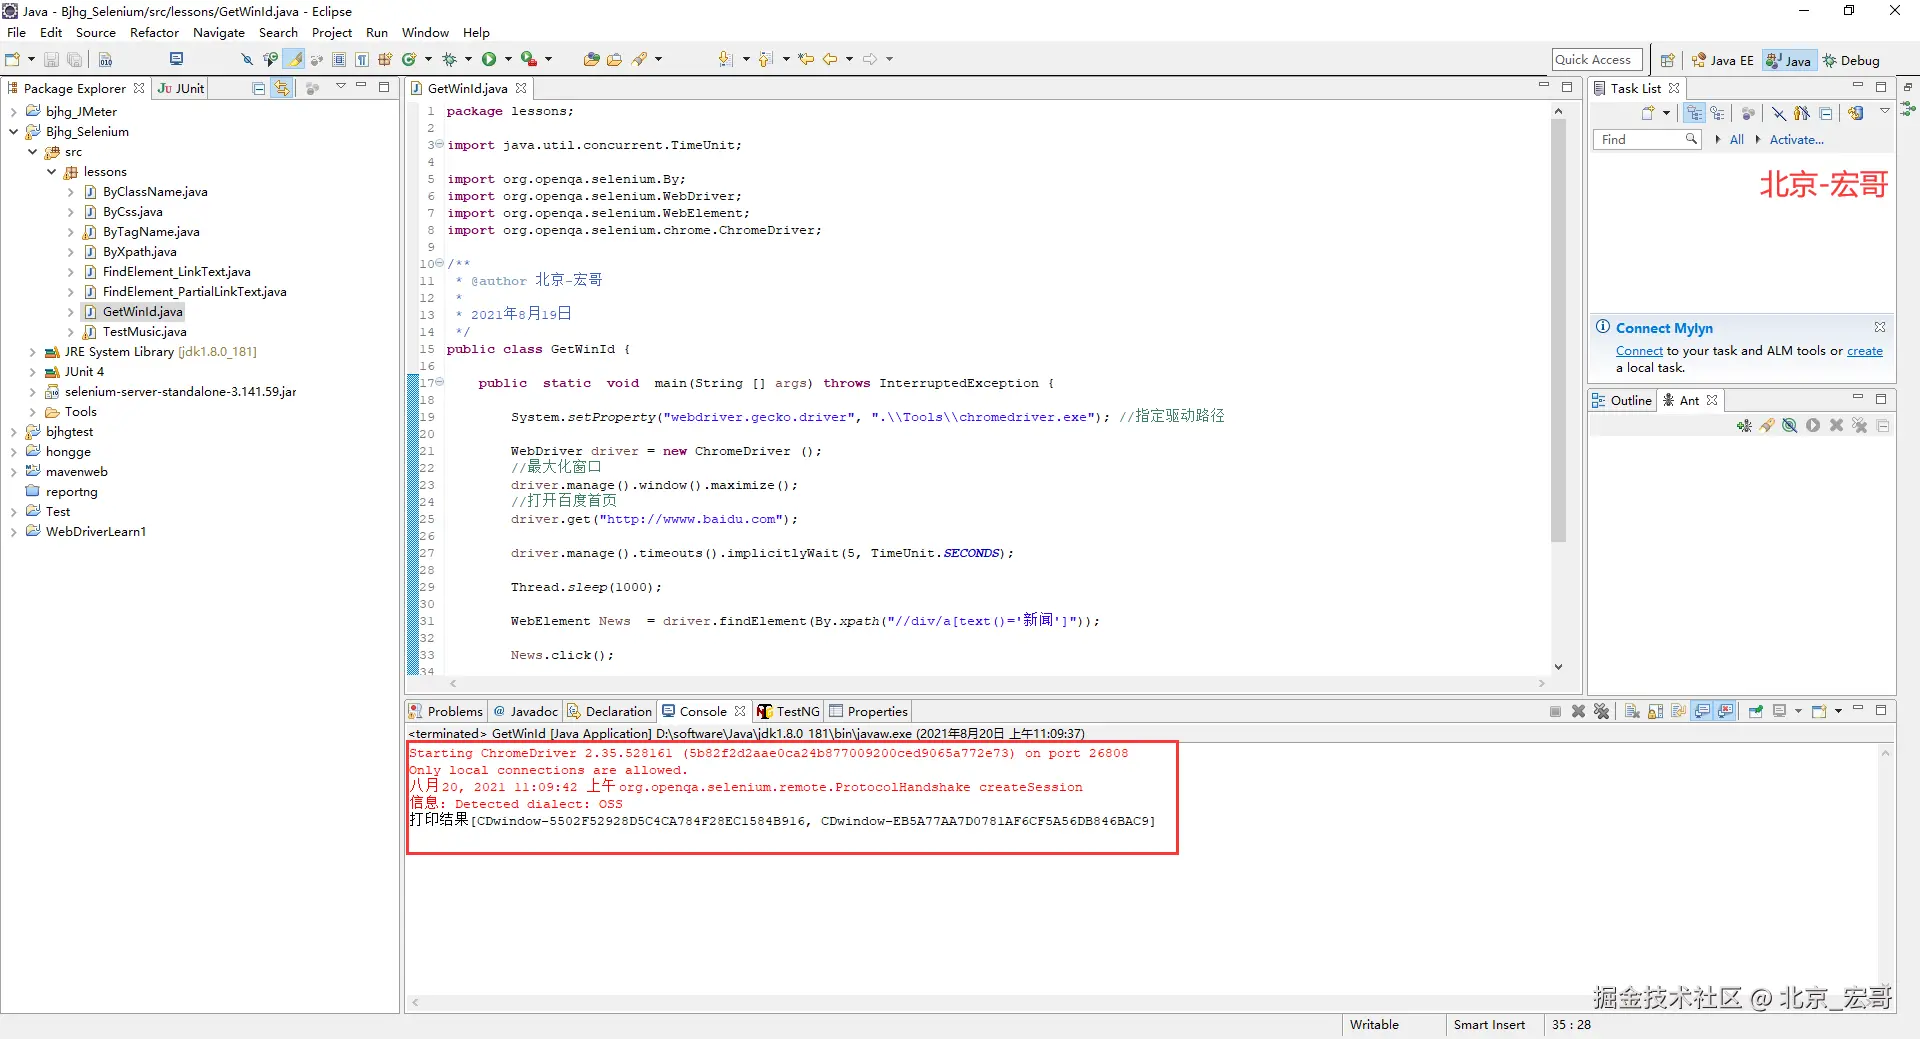Image resolution: width=1920 pixels, height=1039 pixels.
Task: Switch to the Debug perspective
Action: coord(1851,61)
